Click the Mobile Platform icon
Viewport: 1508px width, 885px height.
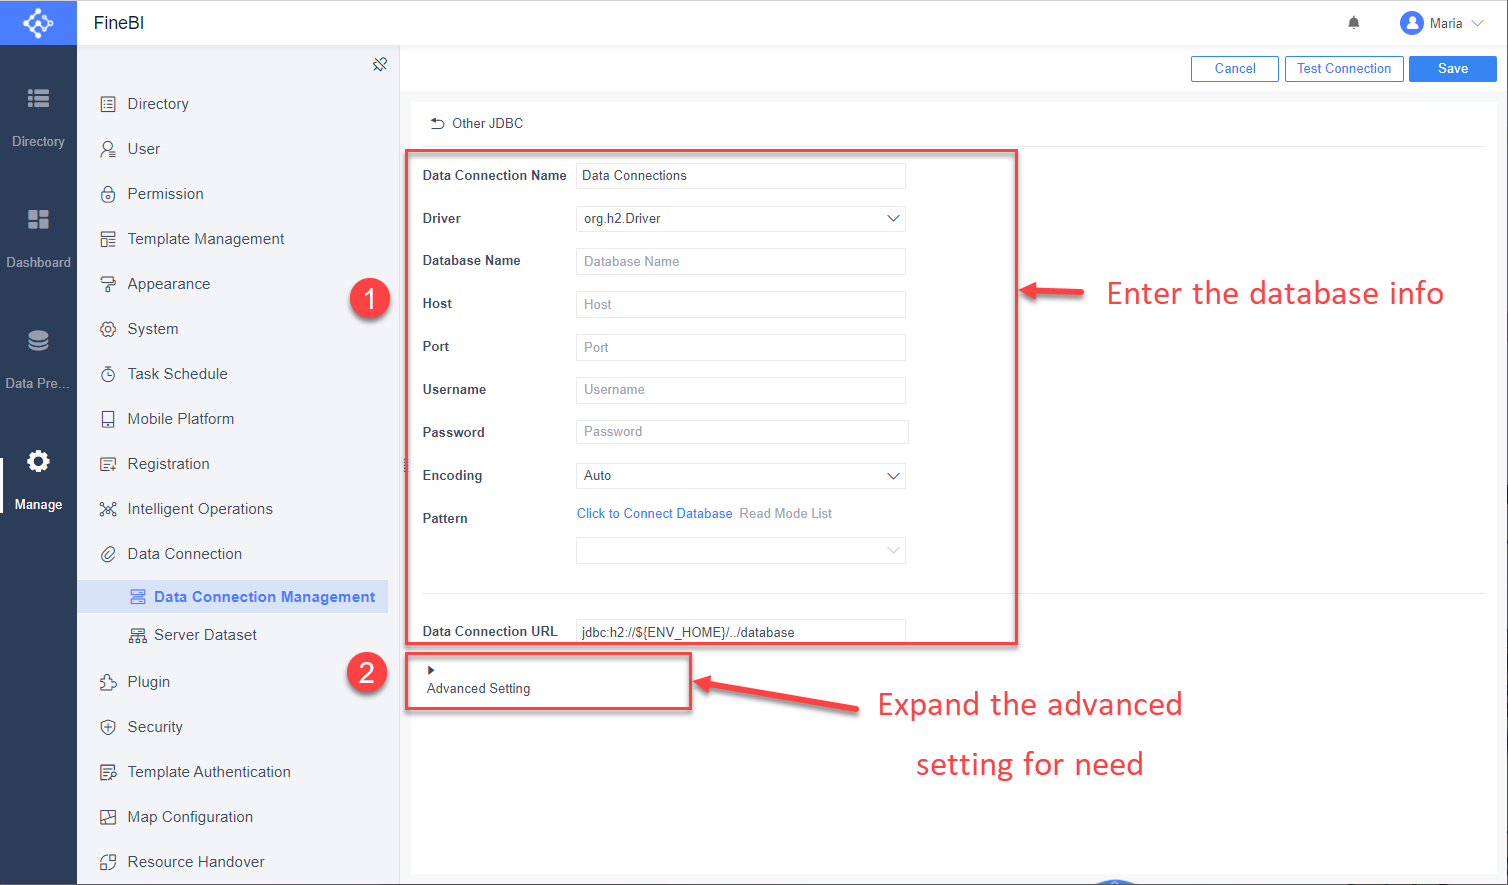click(108, 418)
